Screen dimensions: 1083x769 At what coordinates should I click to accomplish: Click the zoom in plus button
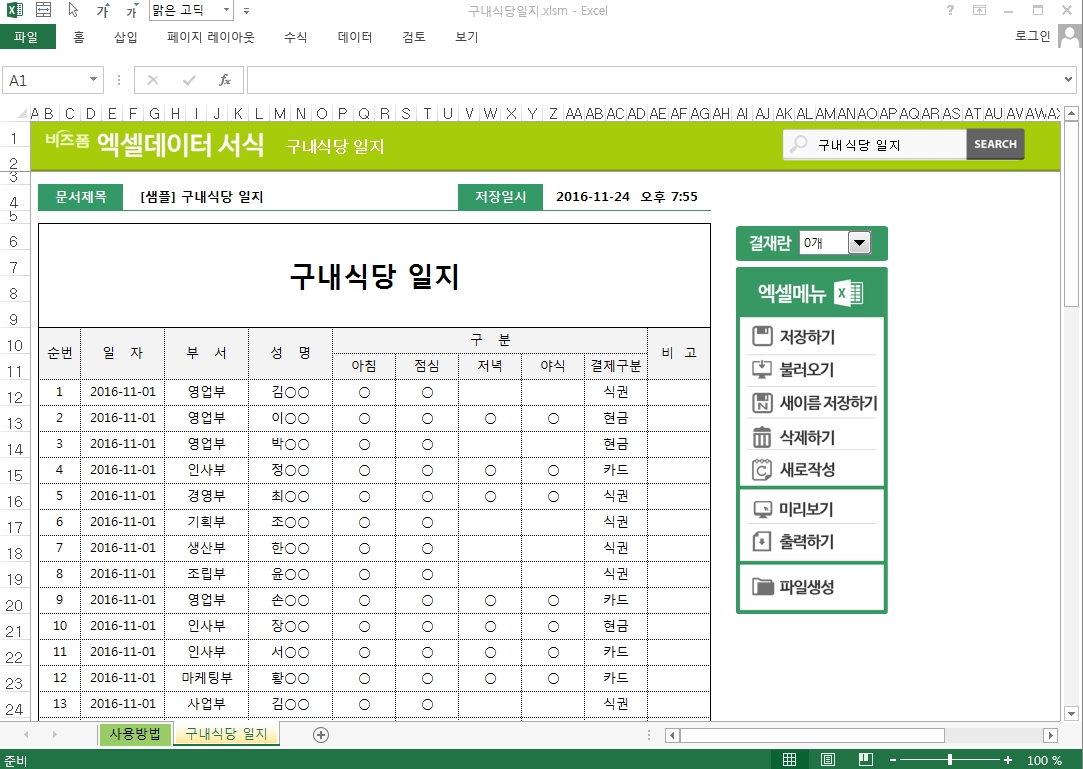point(1008,760)
